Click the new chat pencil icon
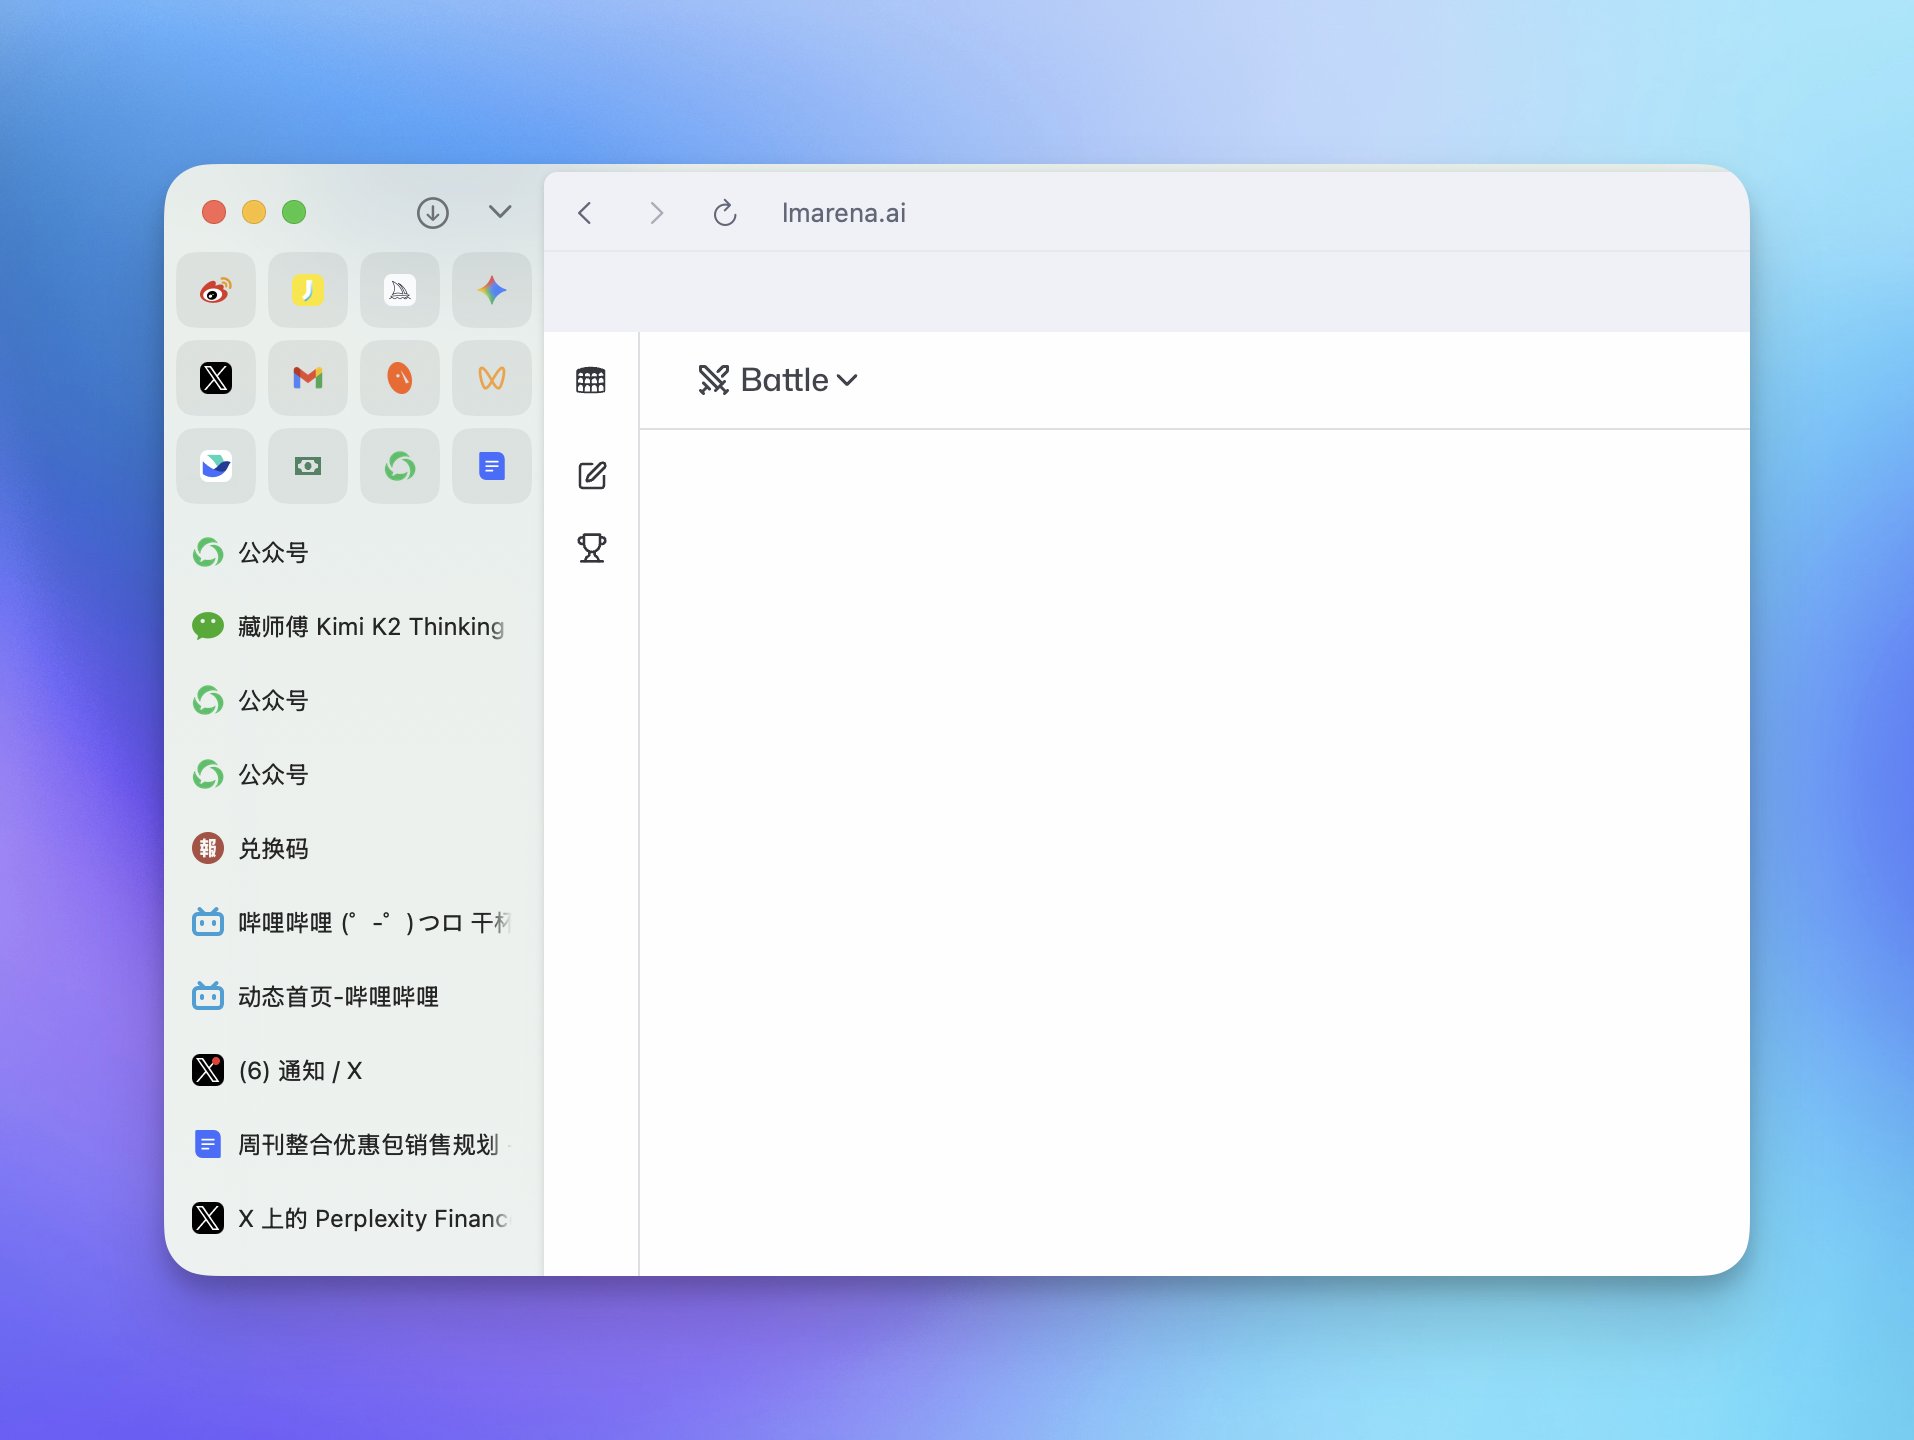 click(591, 475)
